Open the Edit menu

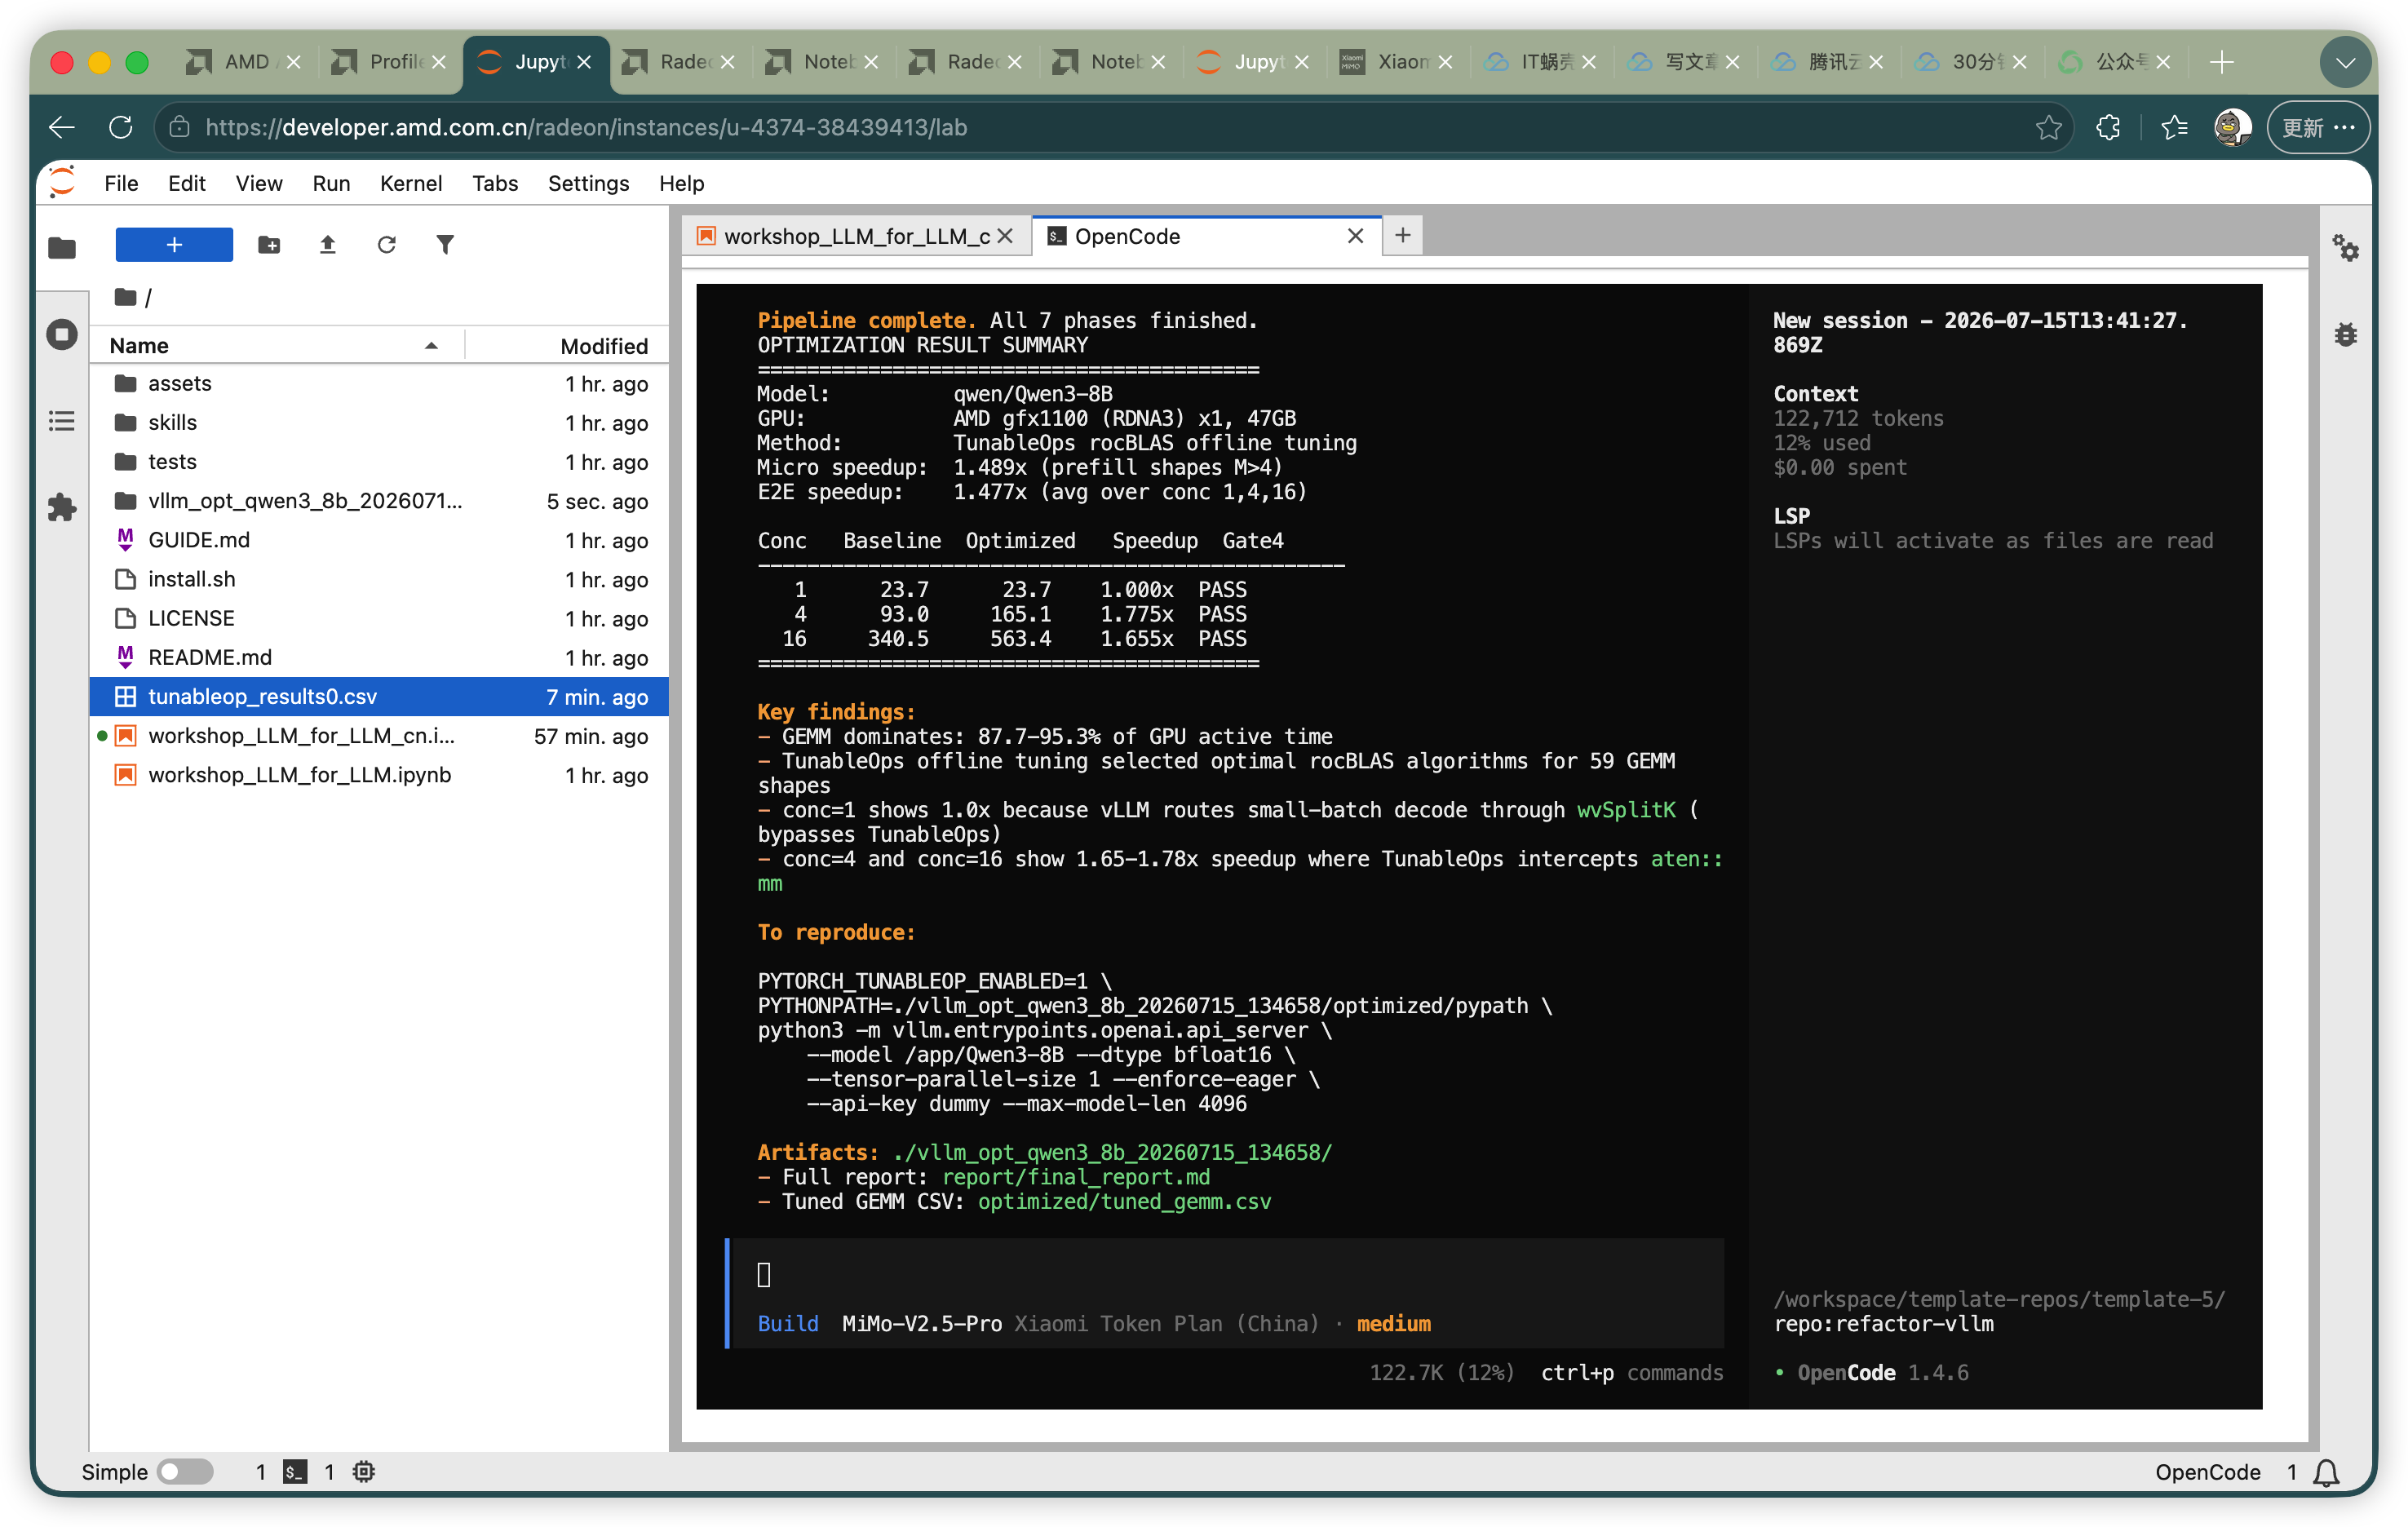click(187, 183)
